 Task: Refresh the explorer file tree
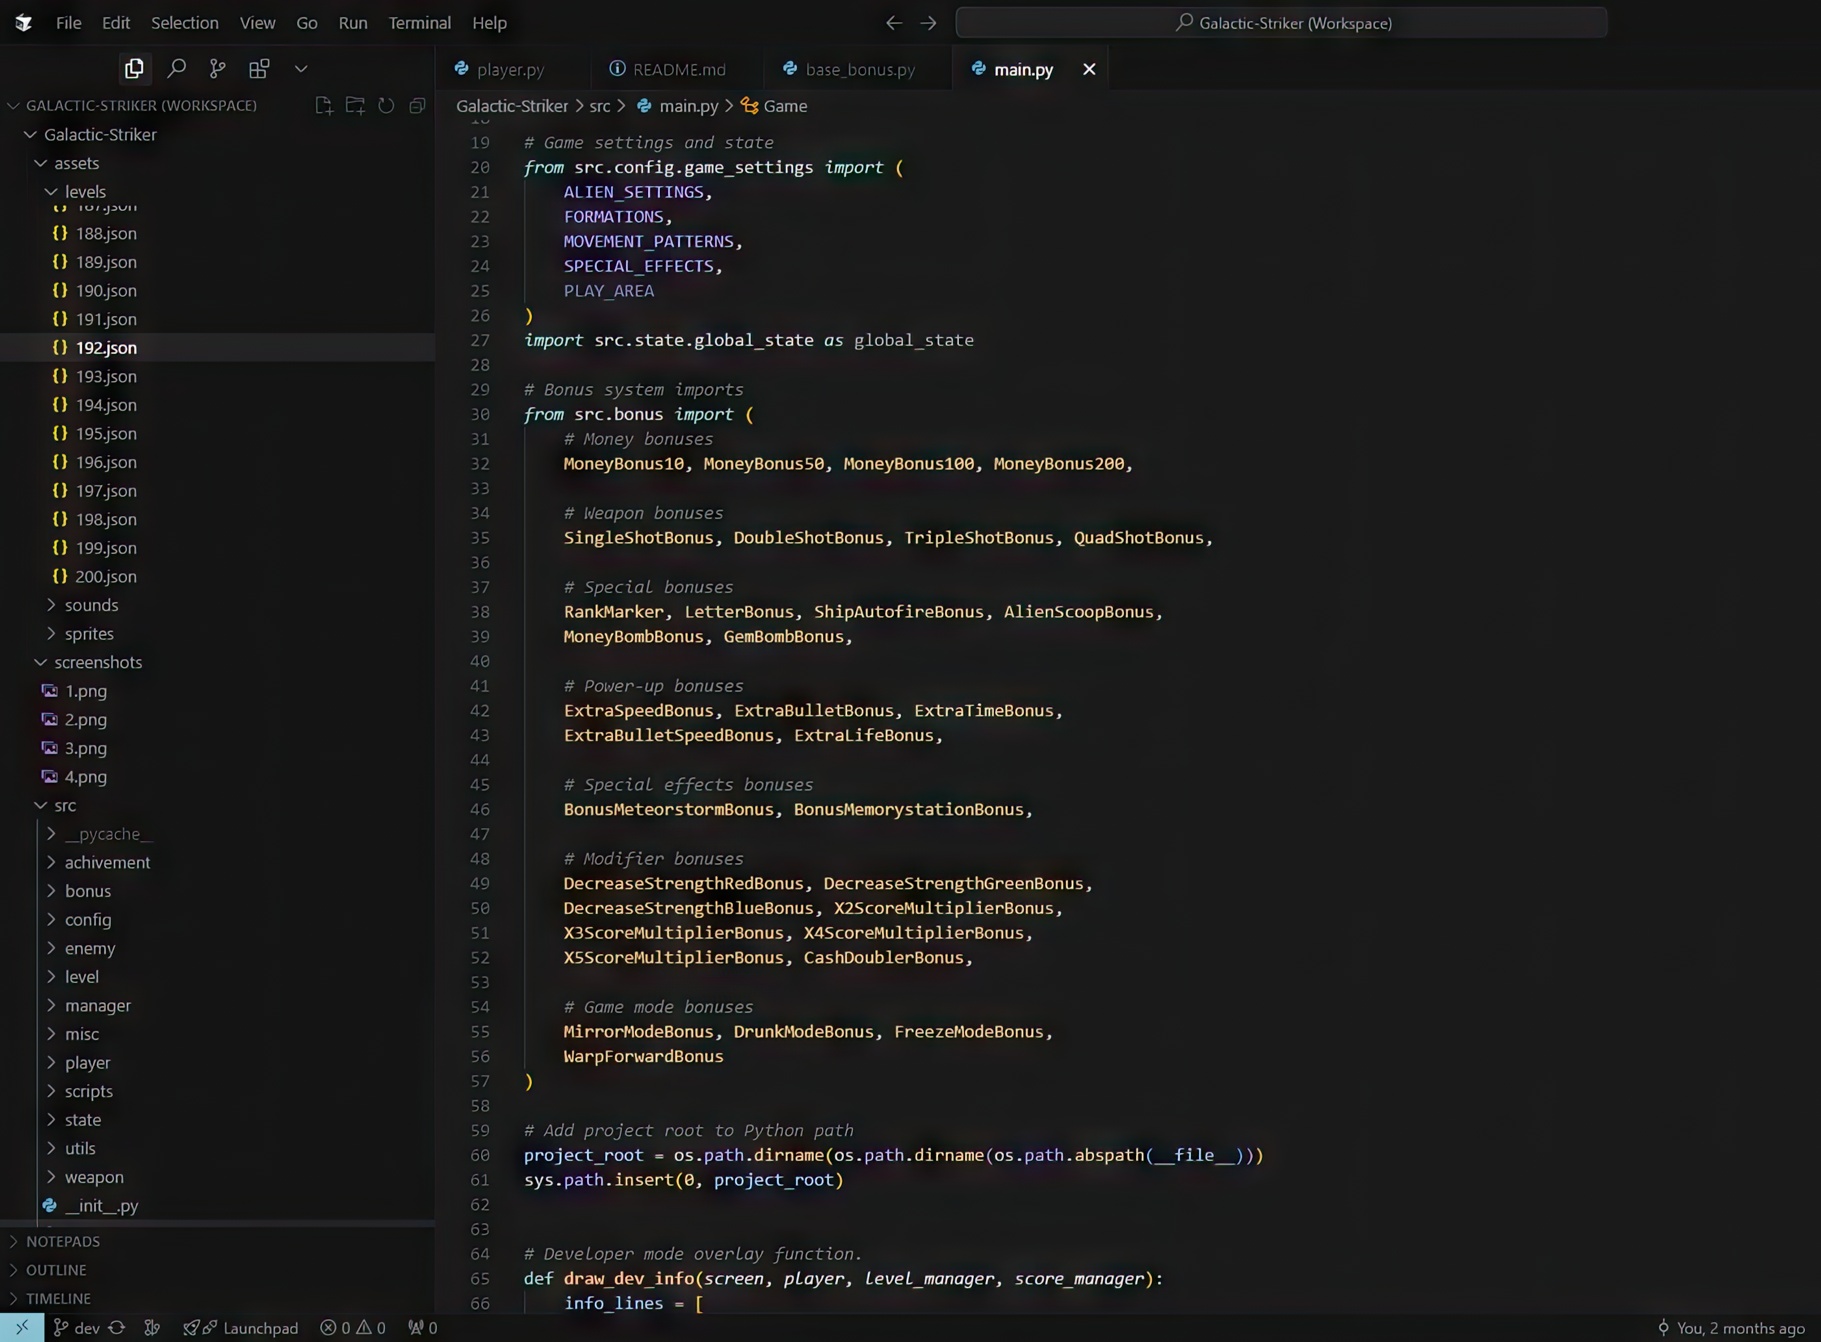(x=386, y=105)
